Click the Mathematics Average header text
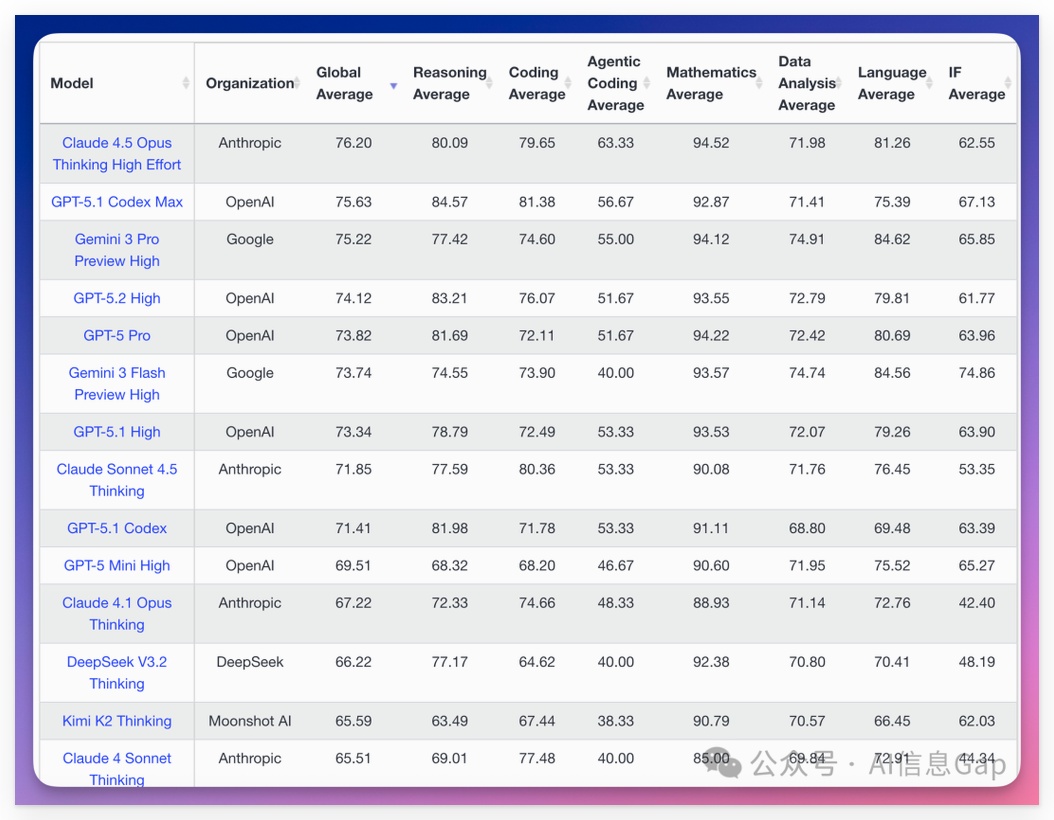 point(711,83)
